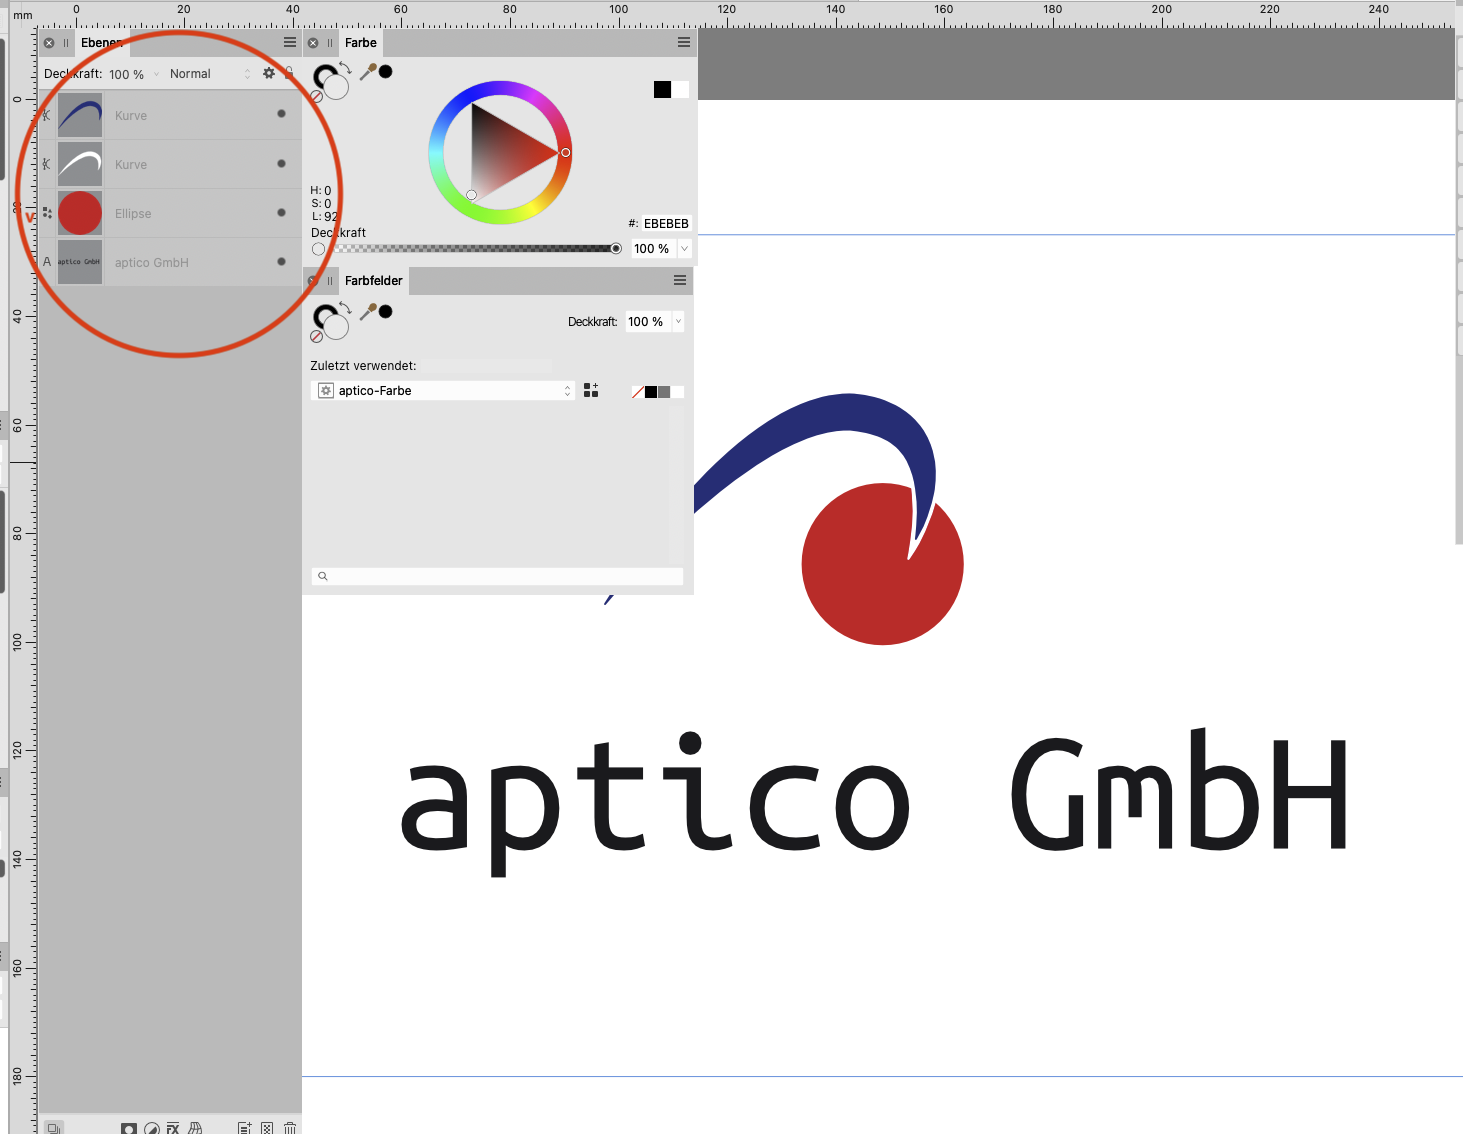The height and width of the screenshot is (1134, 1463).
Task: Select the eyedropper in Farbfelder panel
Action: pyautogui.click(x=367, y=312)
